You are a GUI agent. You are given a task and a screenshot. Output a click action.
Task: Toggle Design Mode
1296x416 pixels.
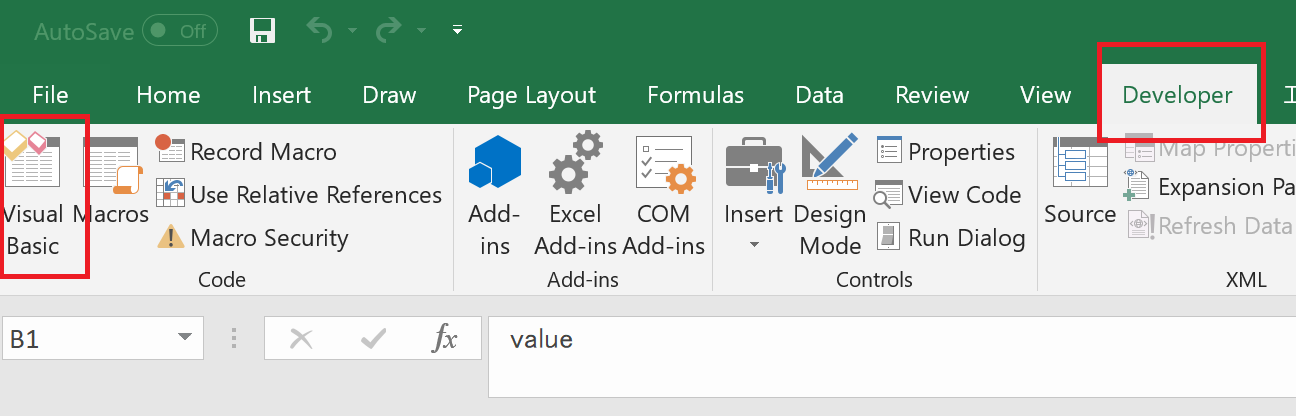click(829, 195)
